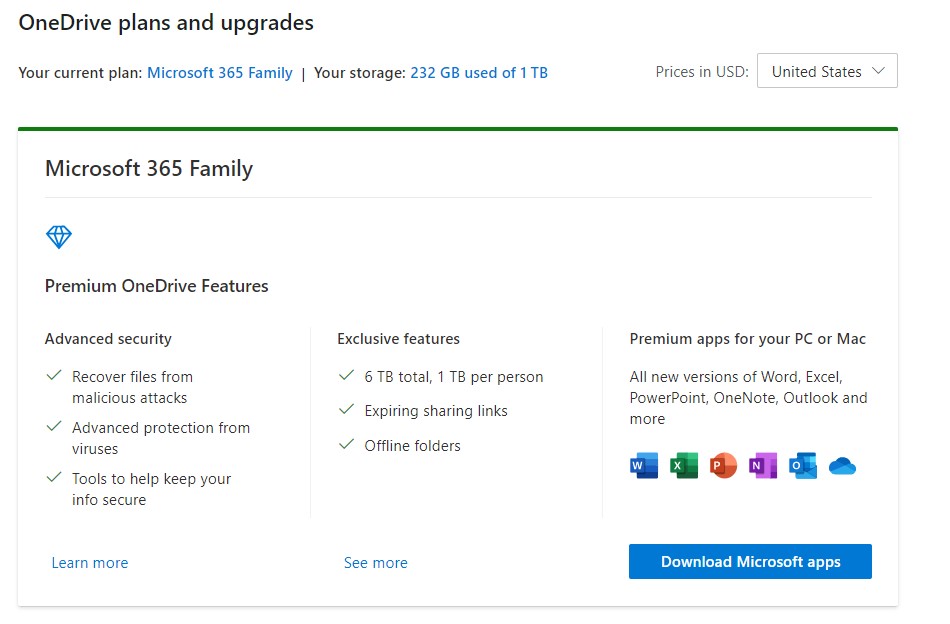950x624 pixels.
Task: Click the OneNote app icon
Action: (x=763, y=466)
